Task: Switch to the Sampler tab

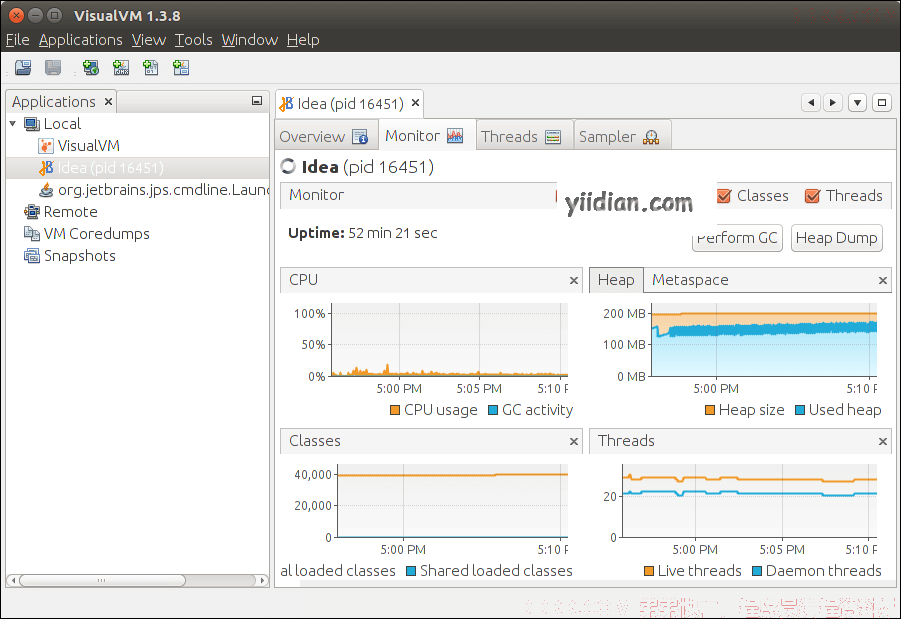Action: point(621,136)
